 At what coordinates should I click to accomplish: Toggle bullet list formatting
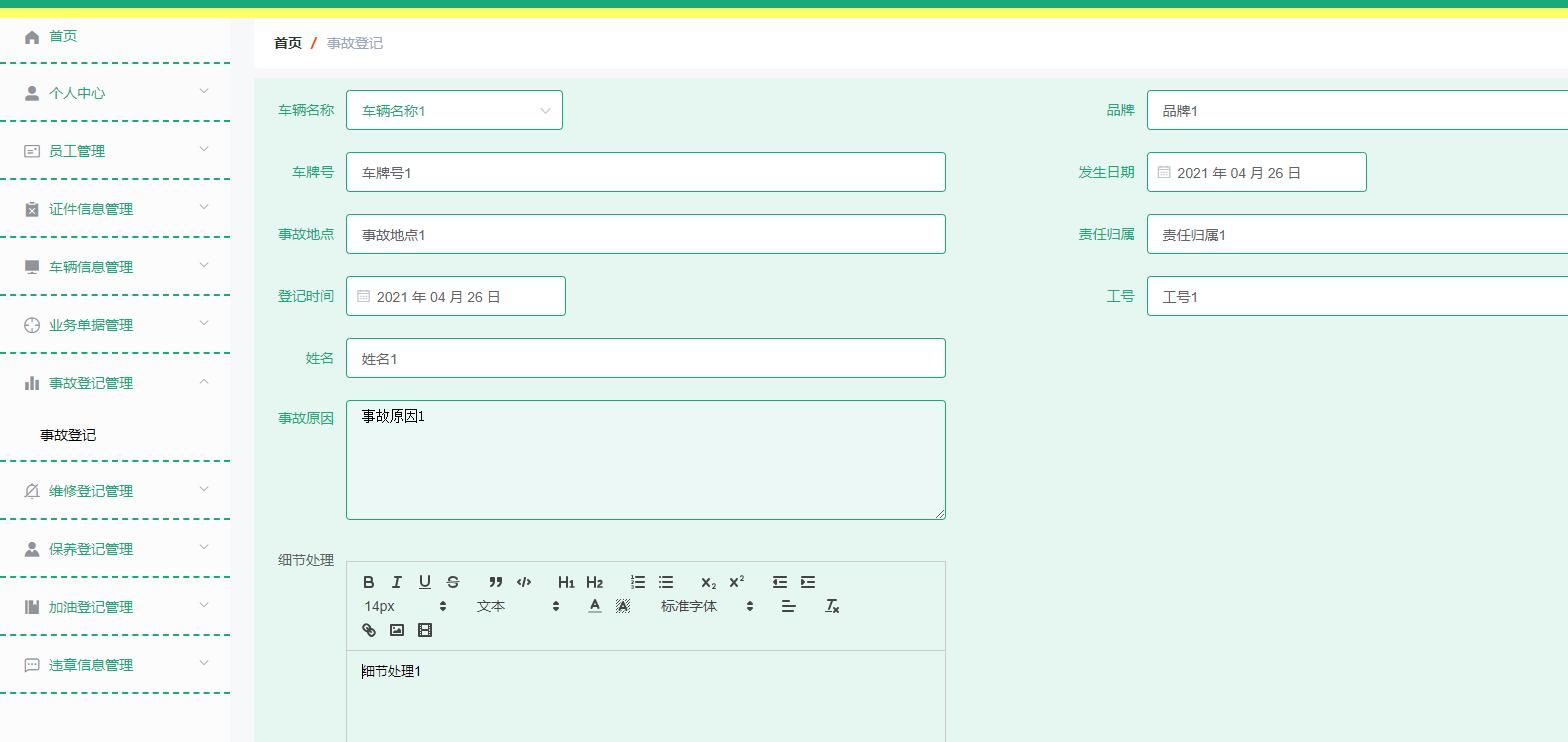(x=665, y=582)
